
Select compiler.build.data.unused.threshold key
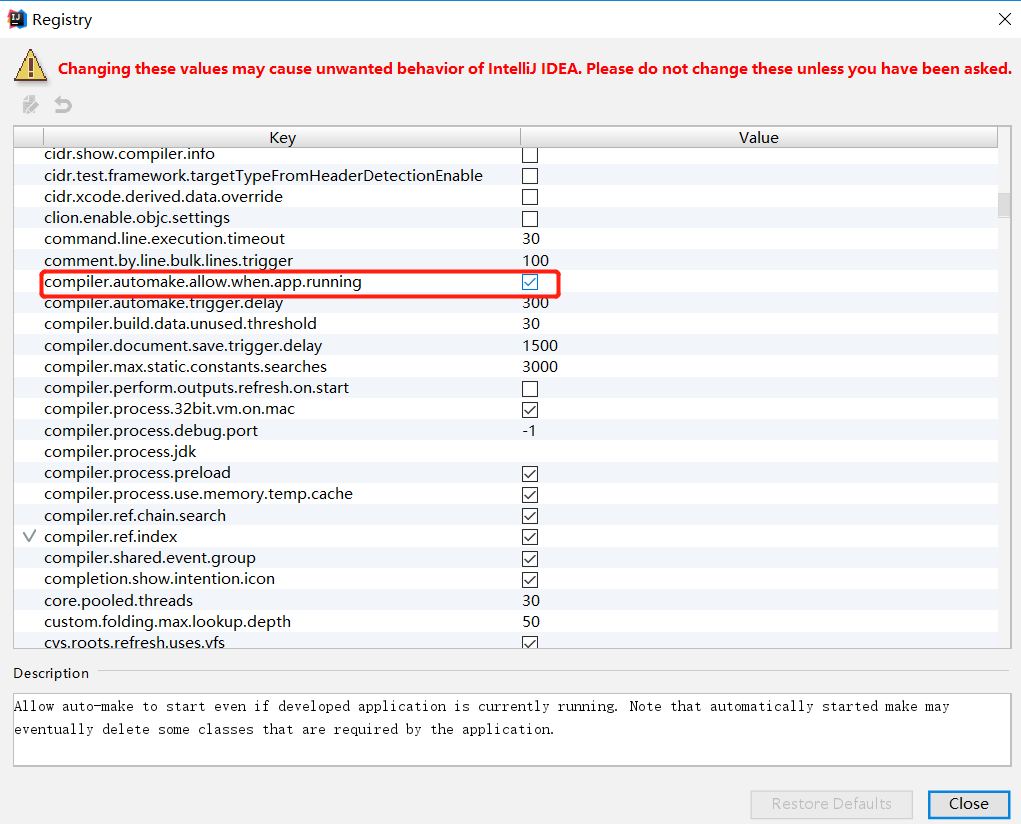coord(180,324)
